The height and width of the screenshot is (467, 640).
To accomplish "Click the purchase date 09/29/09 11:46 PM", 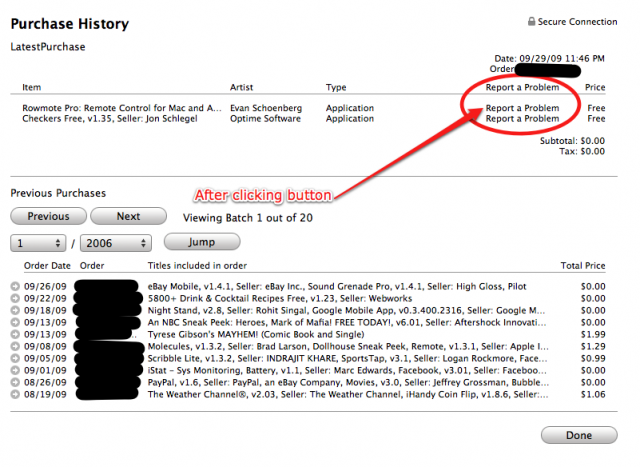I will [562, 58].
